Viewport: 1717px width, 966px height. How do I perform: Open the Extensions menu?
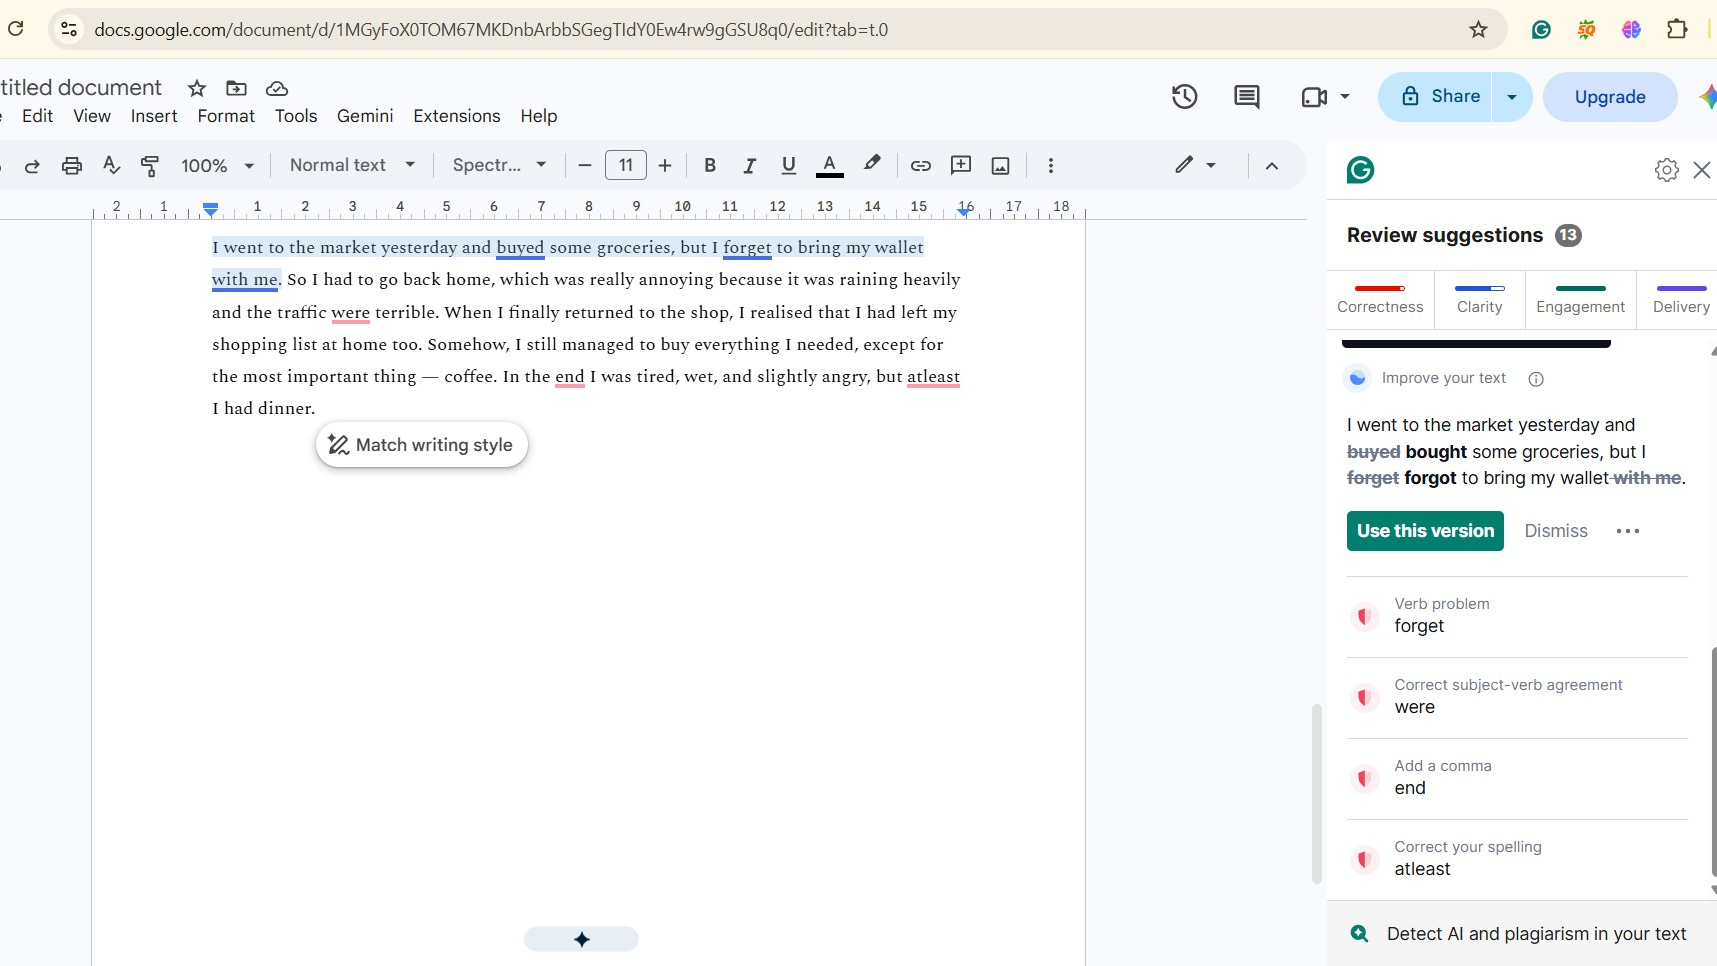pyautogui.click(x=457, y=116)
